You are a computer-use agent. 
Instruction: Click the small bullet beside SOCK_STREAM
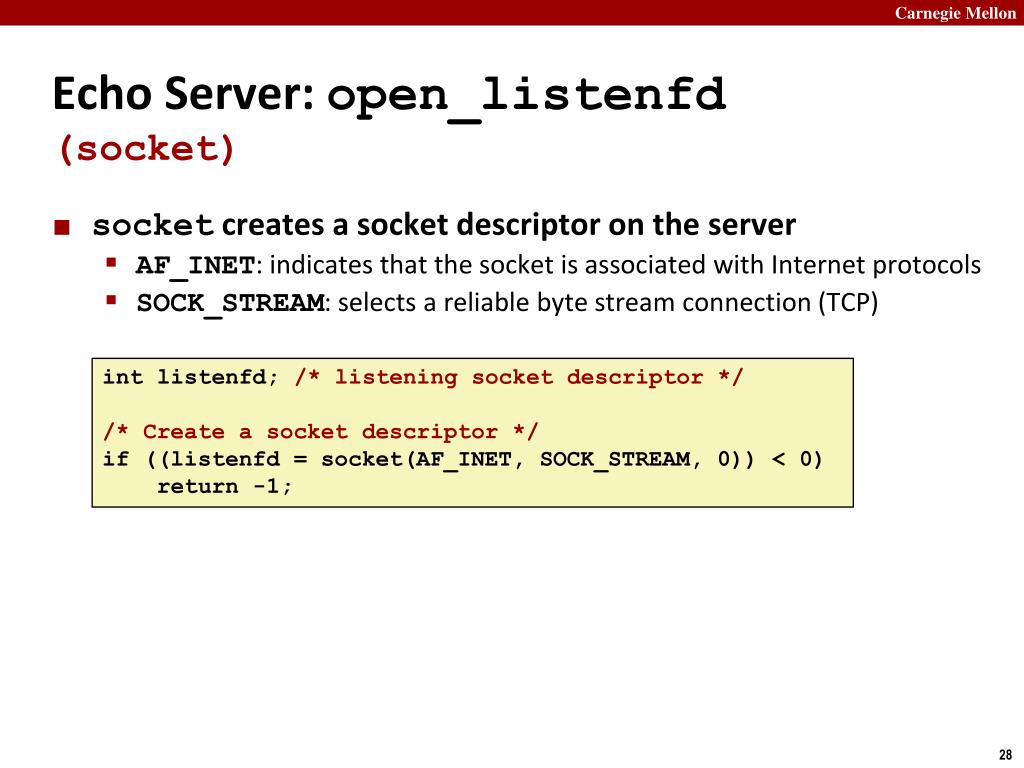pyautogui.click(x=112, y=300)
